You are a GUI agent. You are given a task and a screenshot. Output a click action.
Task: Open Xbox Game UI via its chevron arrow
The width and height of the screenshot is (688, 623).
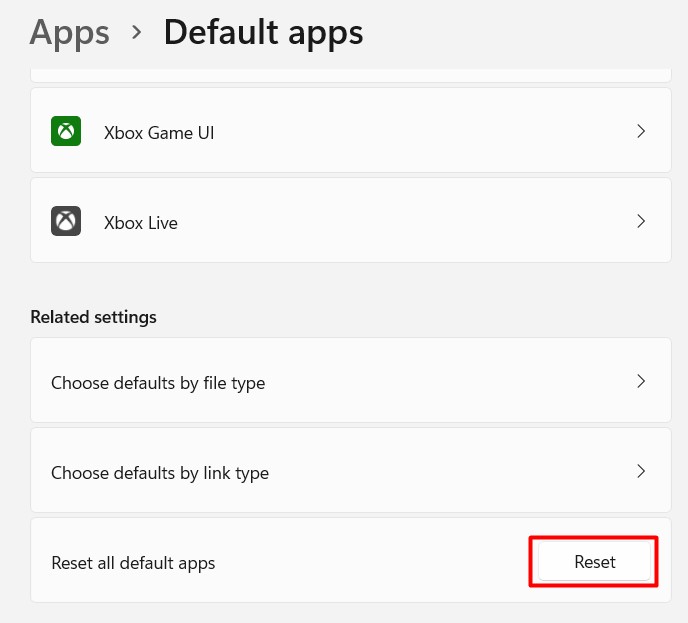coord(641,131)
